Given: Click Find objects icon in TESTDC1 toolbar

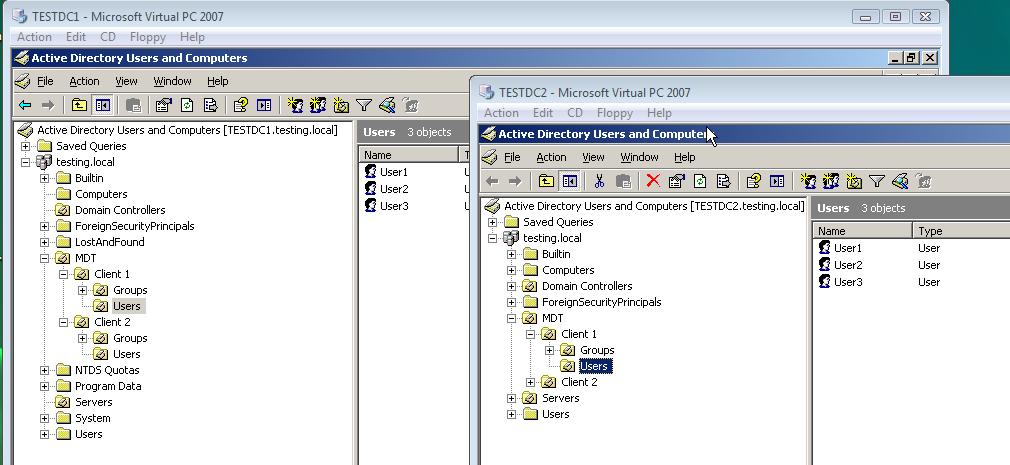Looking at the screenshot, I should [387, 105].
